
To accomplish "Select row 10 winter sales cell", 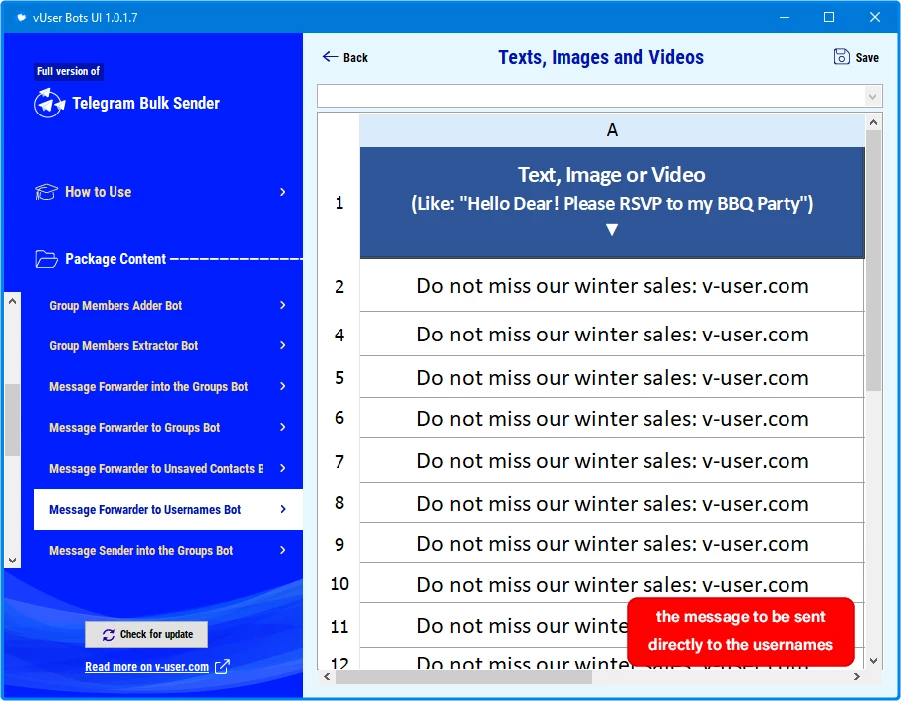I will click(612, 584).
